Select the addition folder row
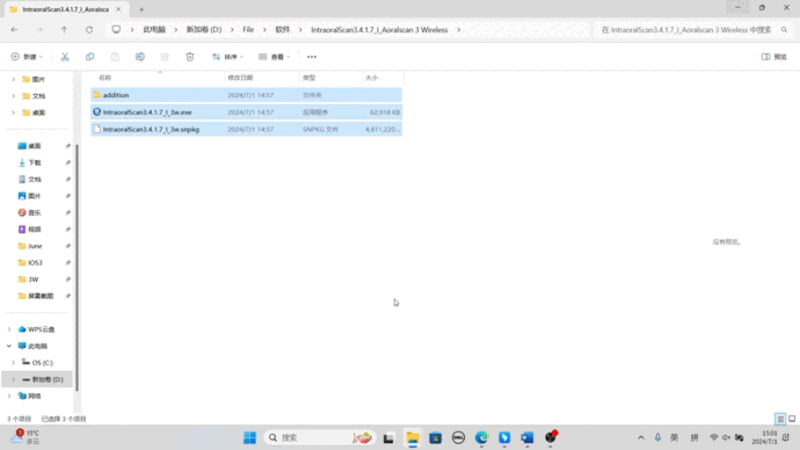 click(246, 95)
